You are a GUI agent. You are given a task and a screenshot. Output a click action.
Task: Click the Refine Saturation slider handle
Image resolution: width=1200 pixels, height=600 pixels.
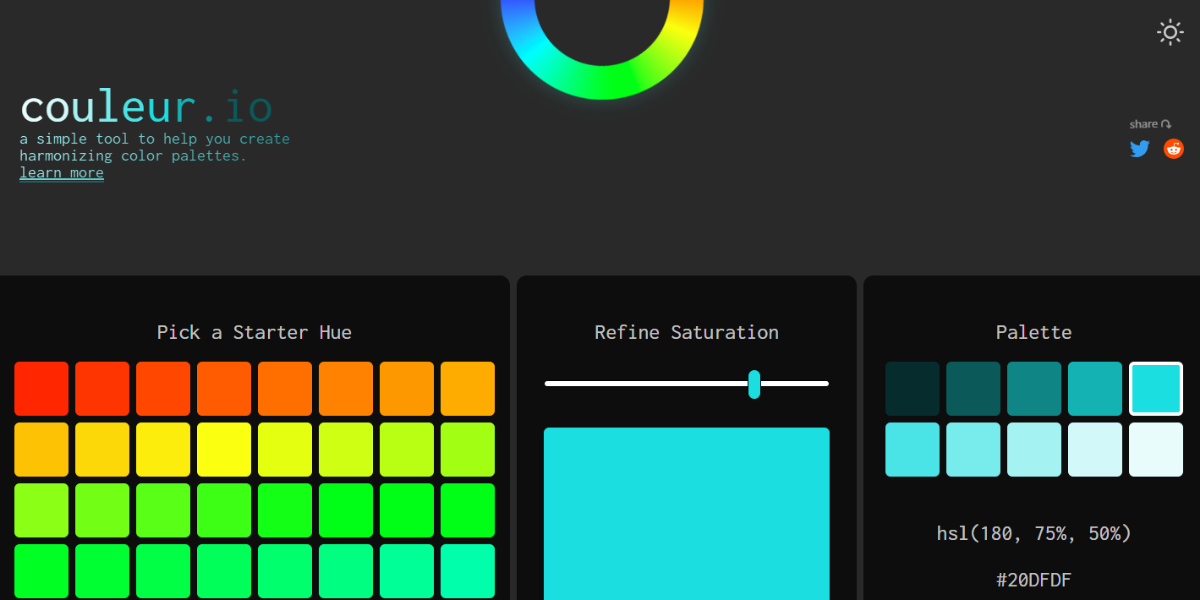point(754,384)
